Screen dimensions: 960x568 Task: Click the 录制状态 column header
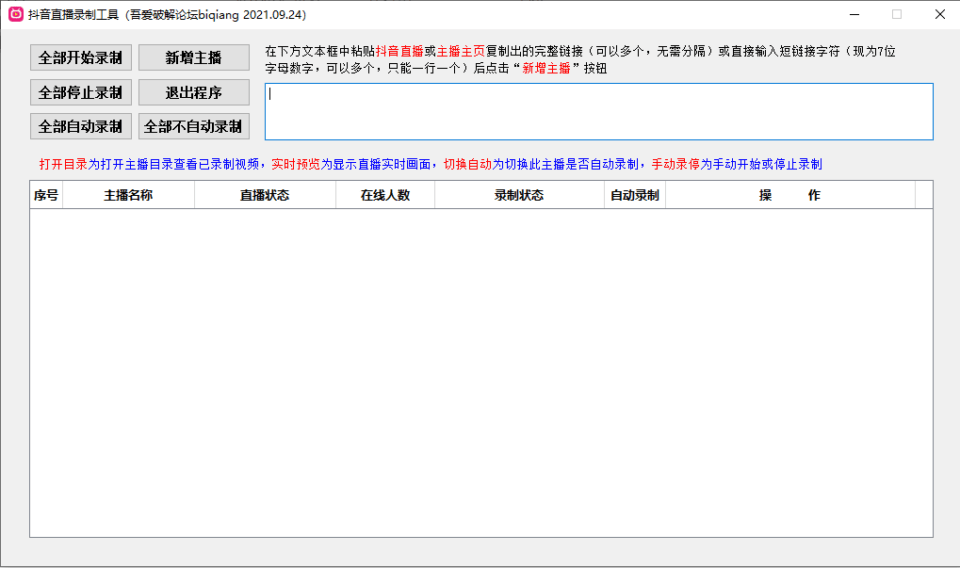(x=519, y=195)
